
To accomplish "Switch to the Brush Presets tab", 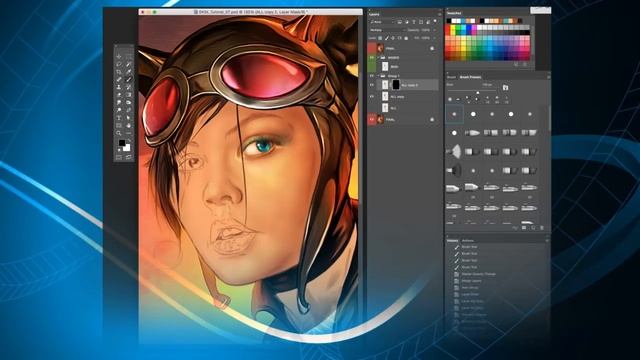I will coord(470,77).
